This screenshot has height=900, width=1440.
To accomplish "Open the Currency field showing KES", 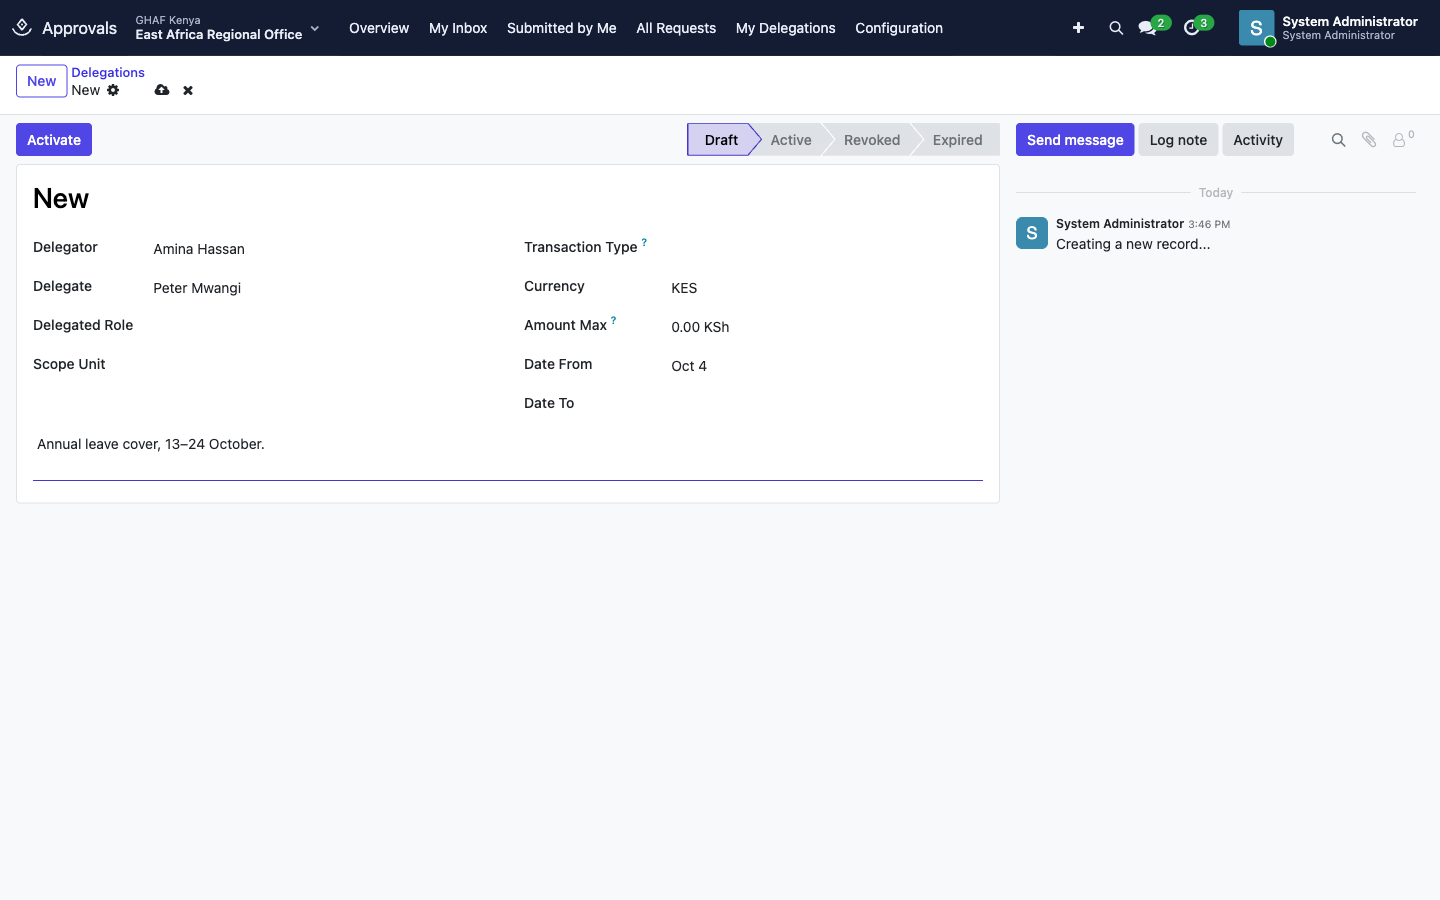I will (x=827, y=288).
